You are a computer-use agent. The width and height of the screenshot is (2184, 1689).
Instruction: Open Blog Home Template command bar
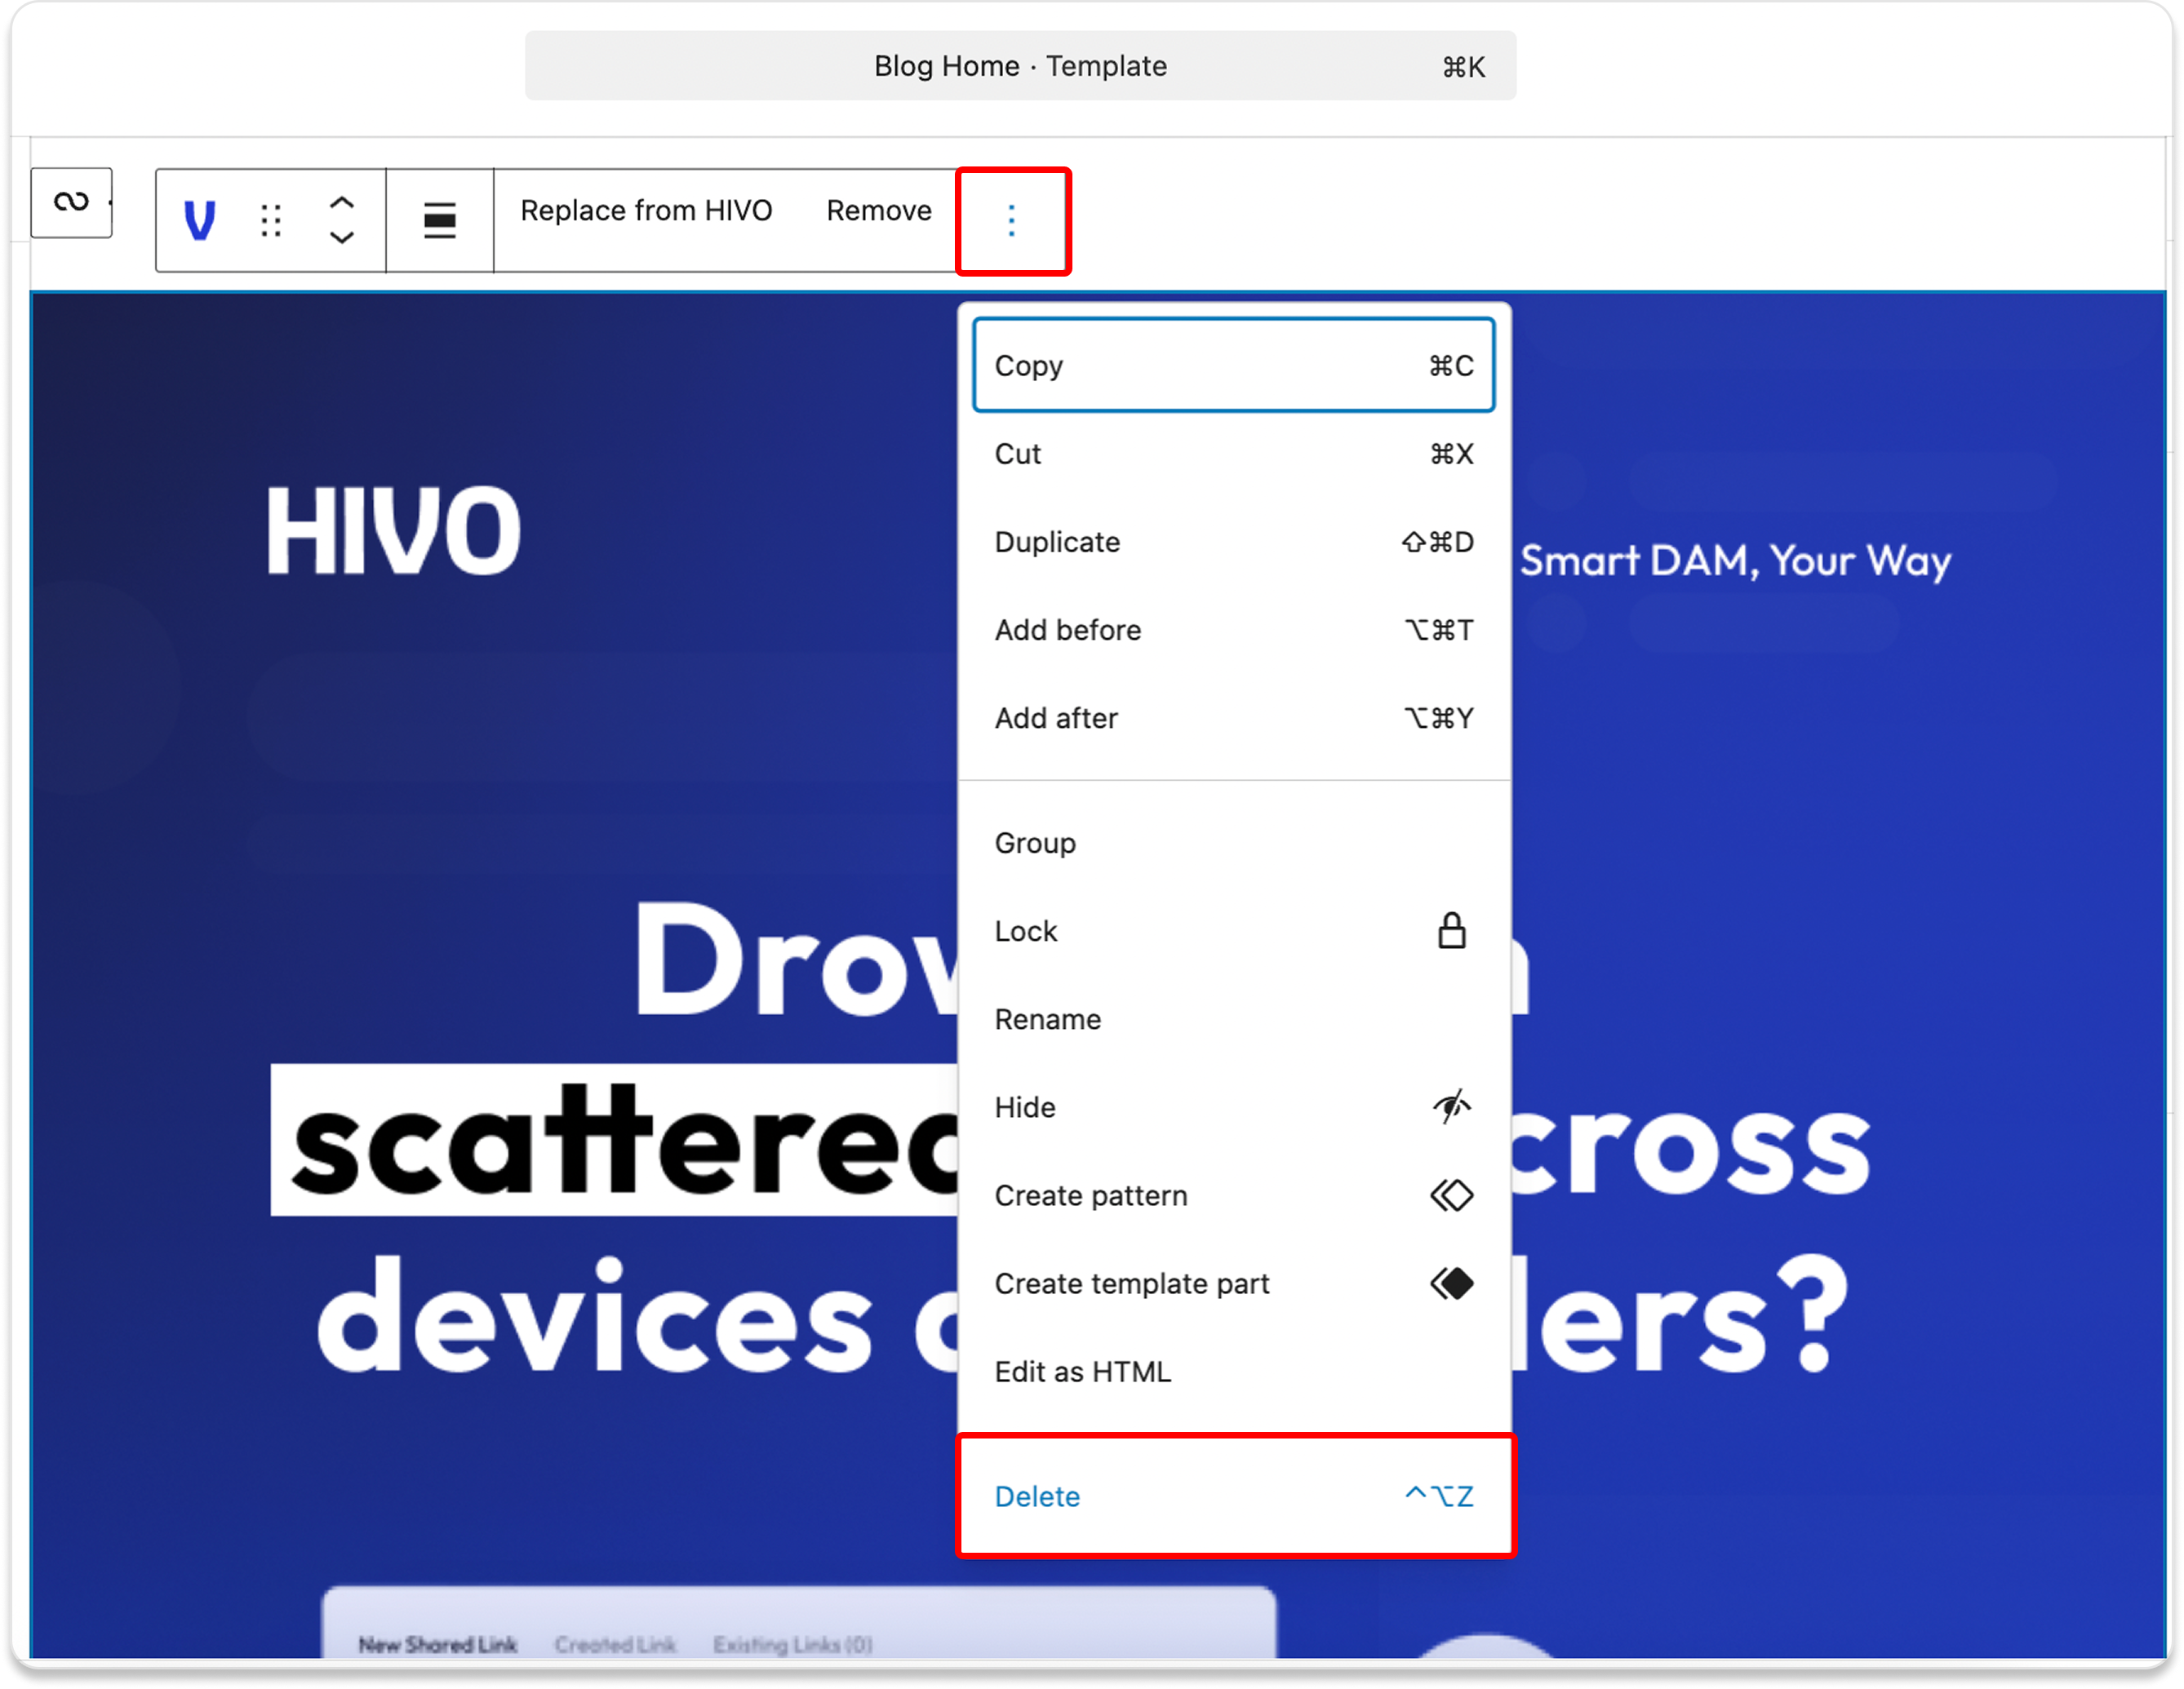coord(1020,66)
